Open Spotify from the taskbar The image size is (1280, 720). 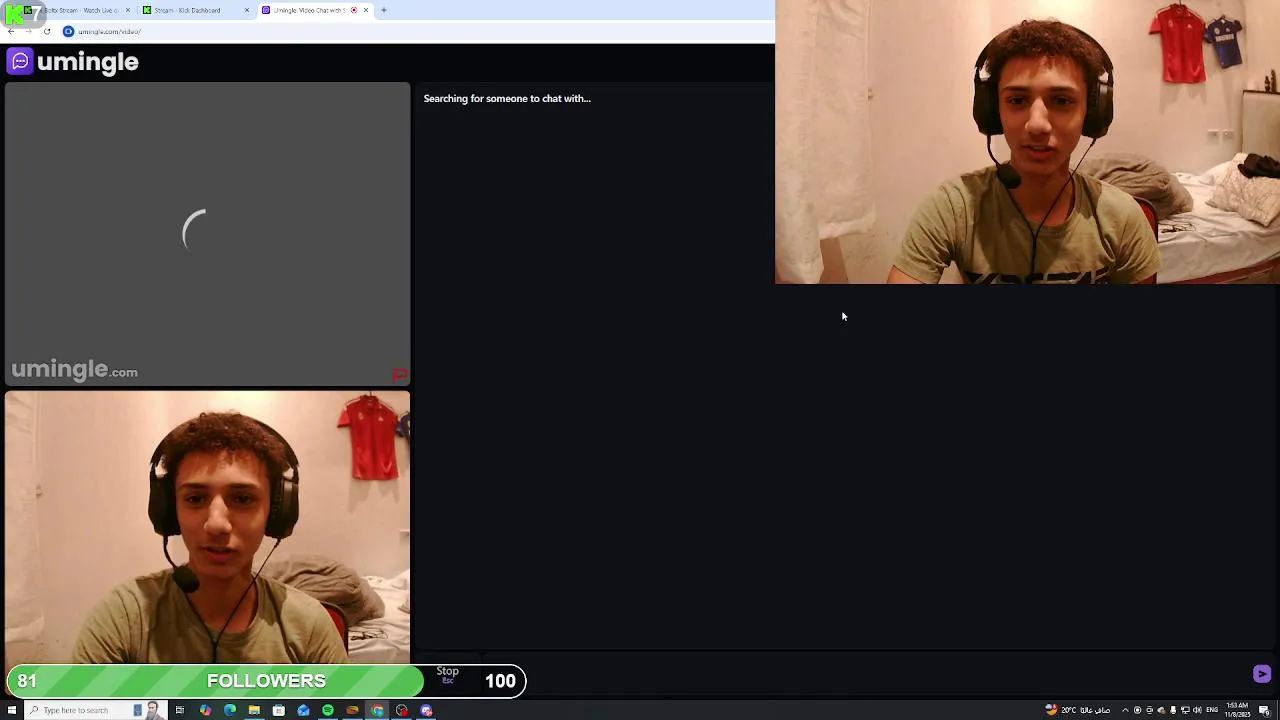point(328,710)
